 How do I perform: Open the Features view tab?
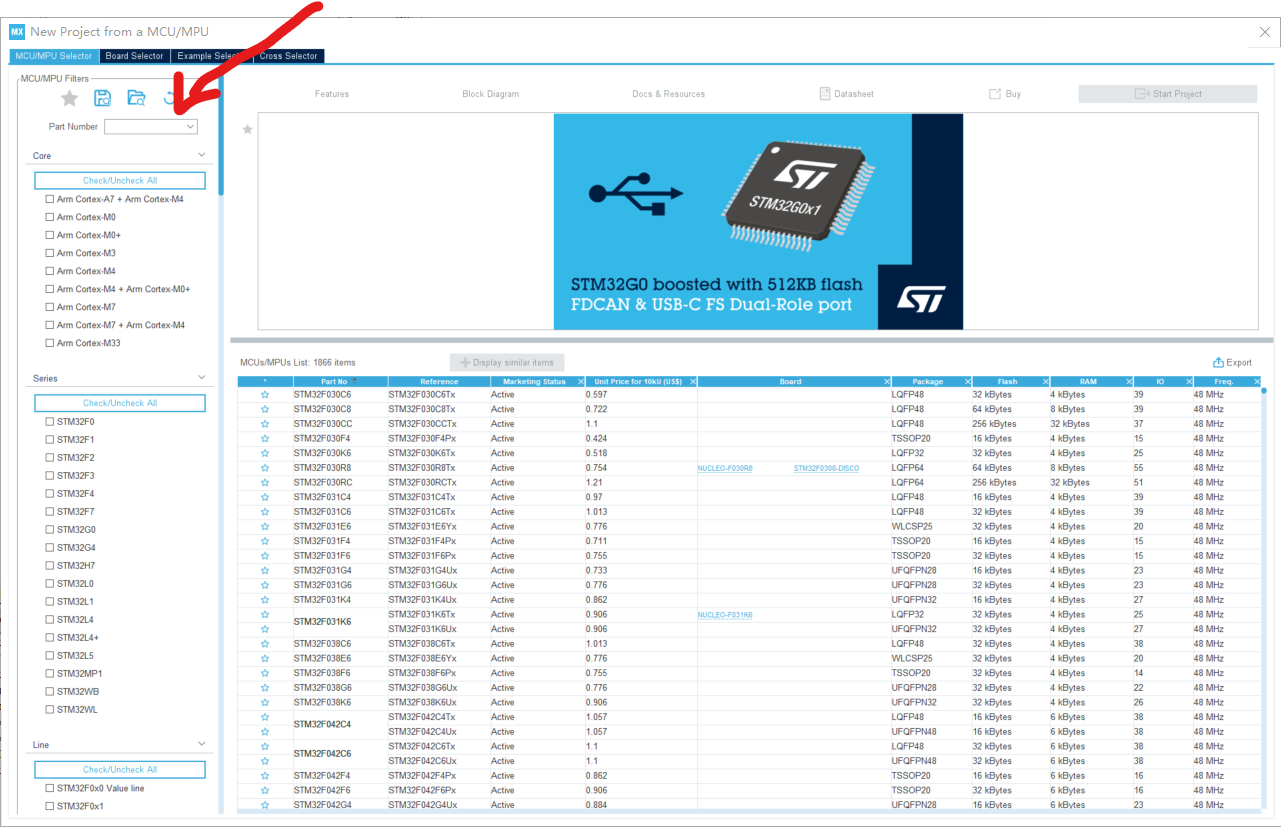coord(332,94)
